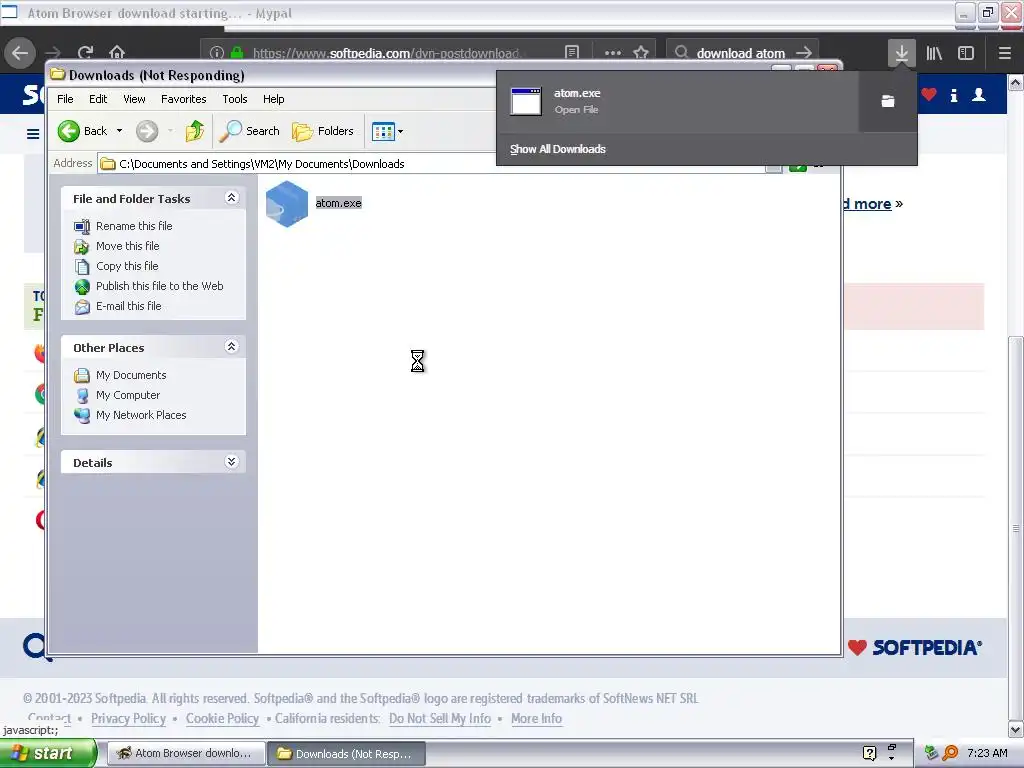Select the atom.exe file icon
Screen dimensions: 1024x768
point(287,204)
